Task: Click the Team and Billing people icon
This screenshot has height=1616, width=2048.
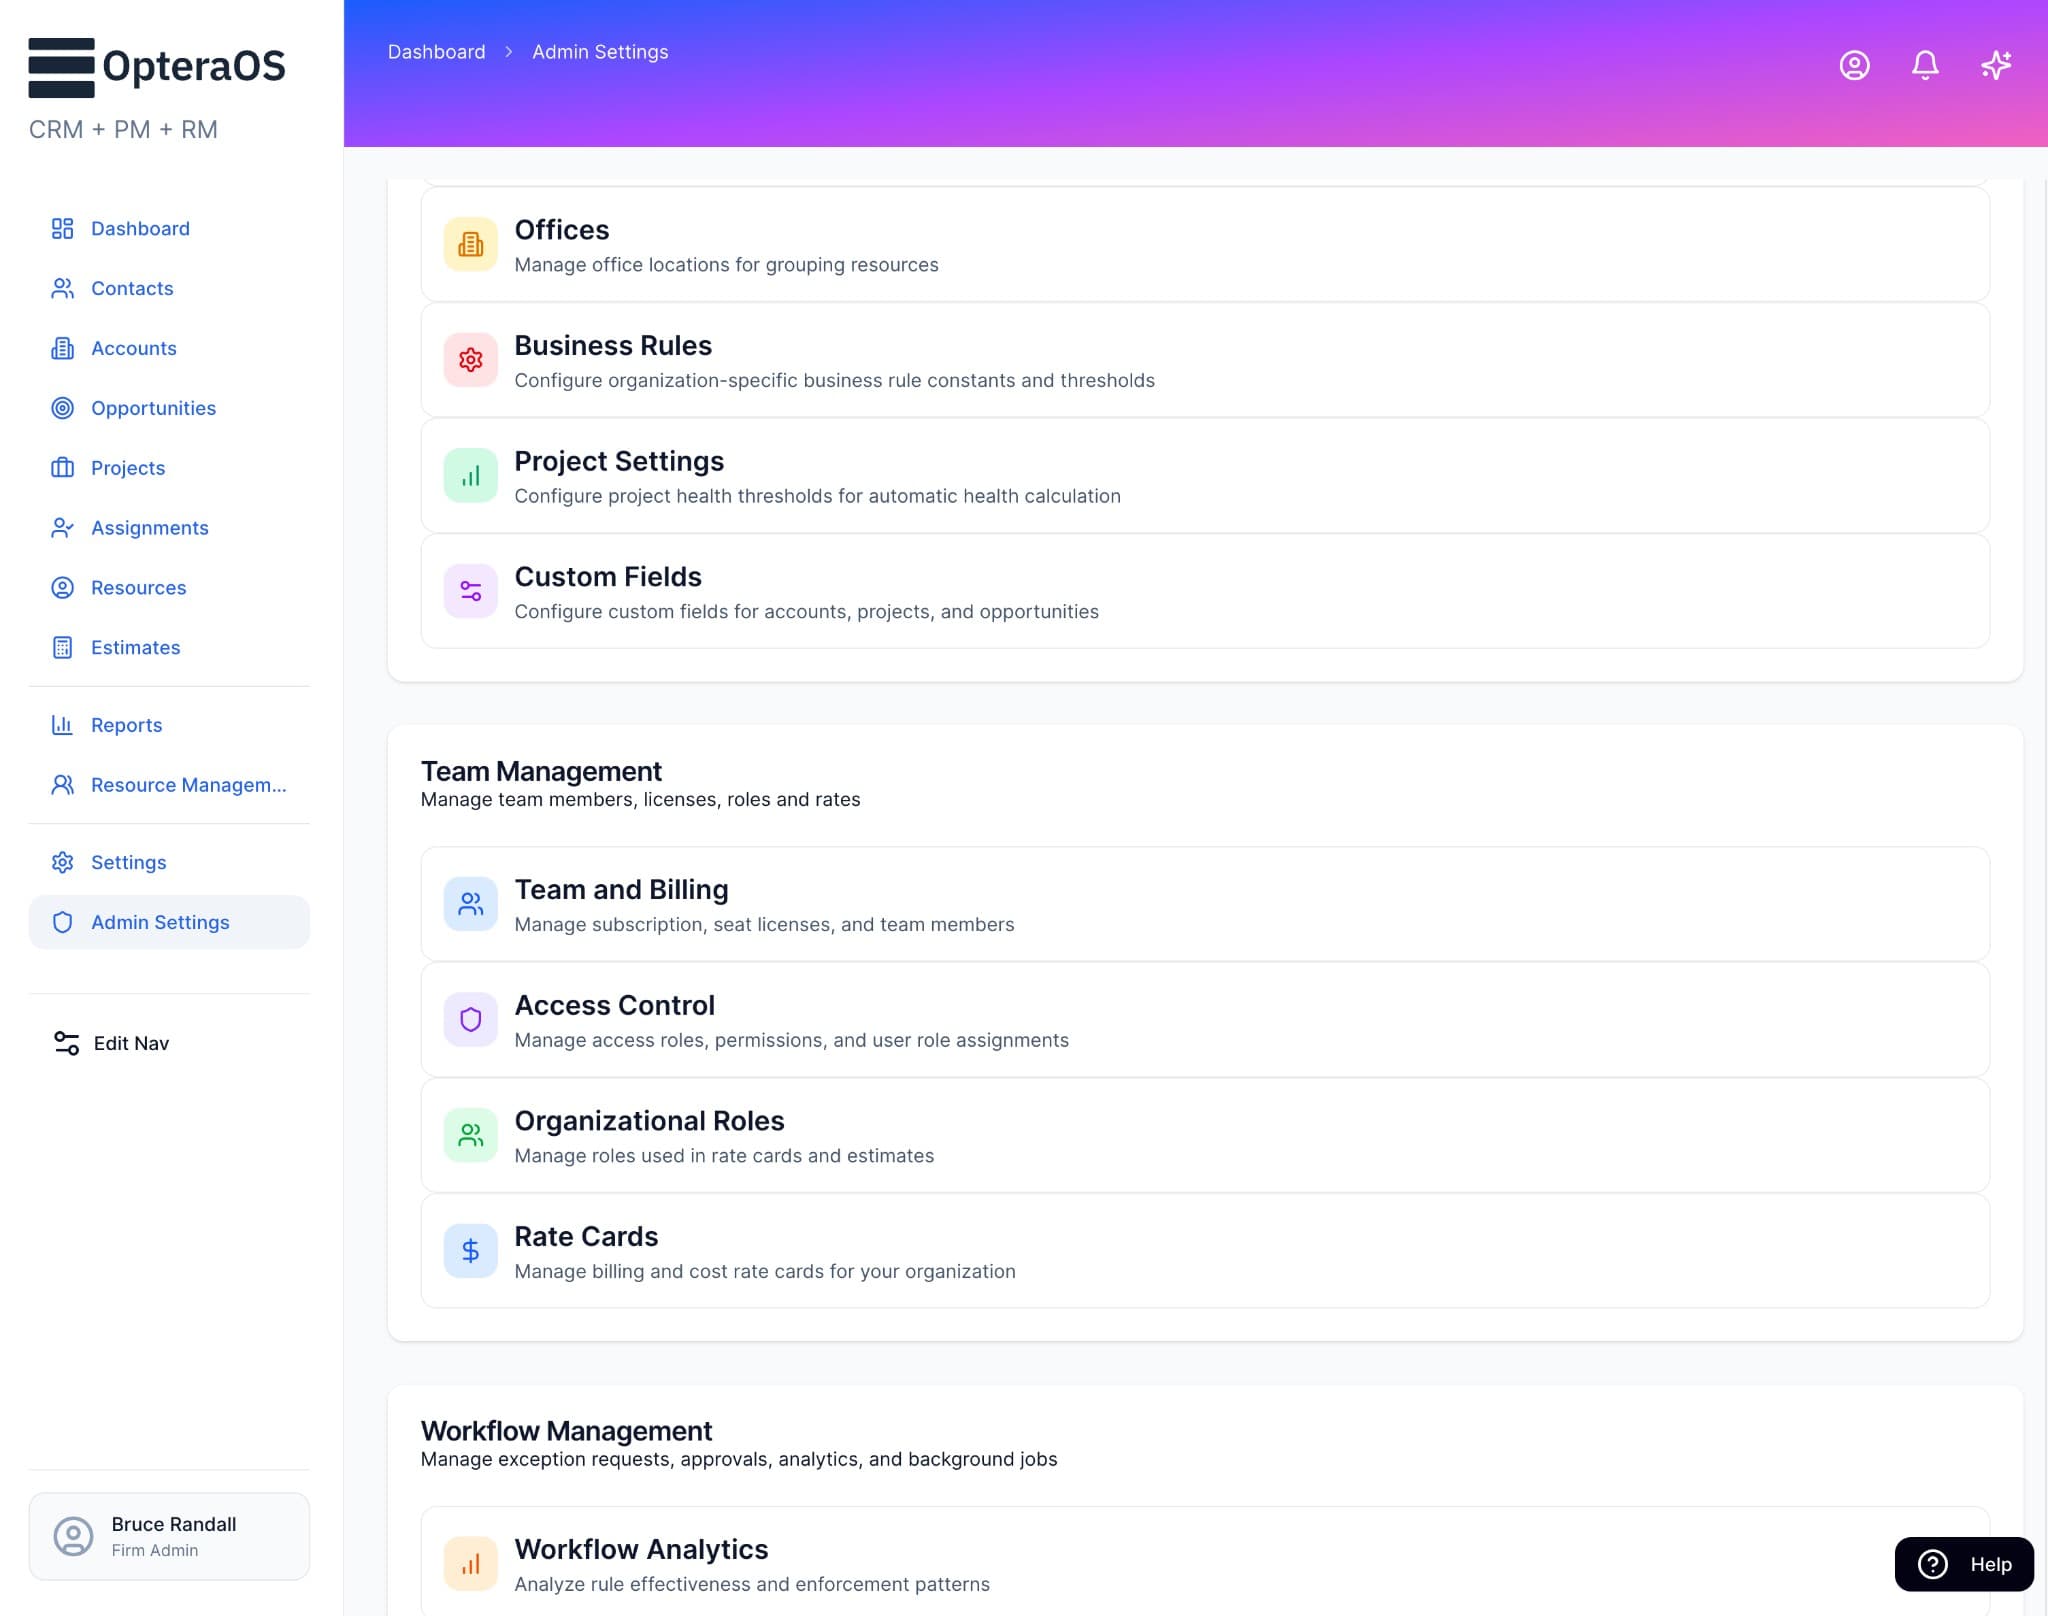Action: pos(470,903)
